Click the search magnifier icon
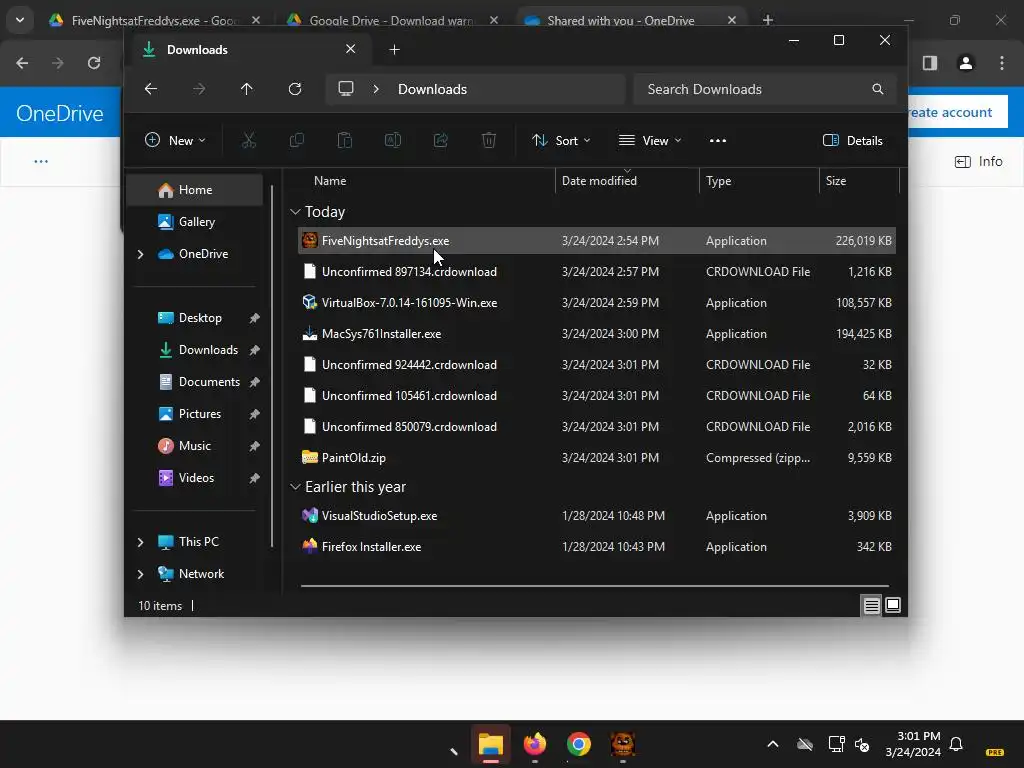 (878, 89)
